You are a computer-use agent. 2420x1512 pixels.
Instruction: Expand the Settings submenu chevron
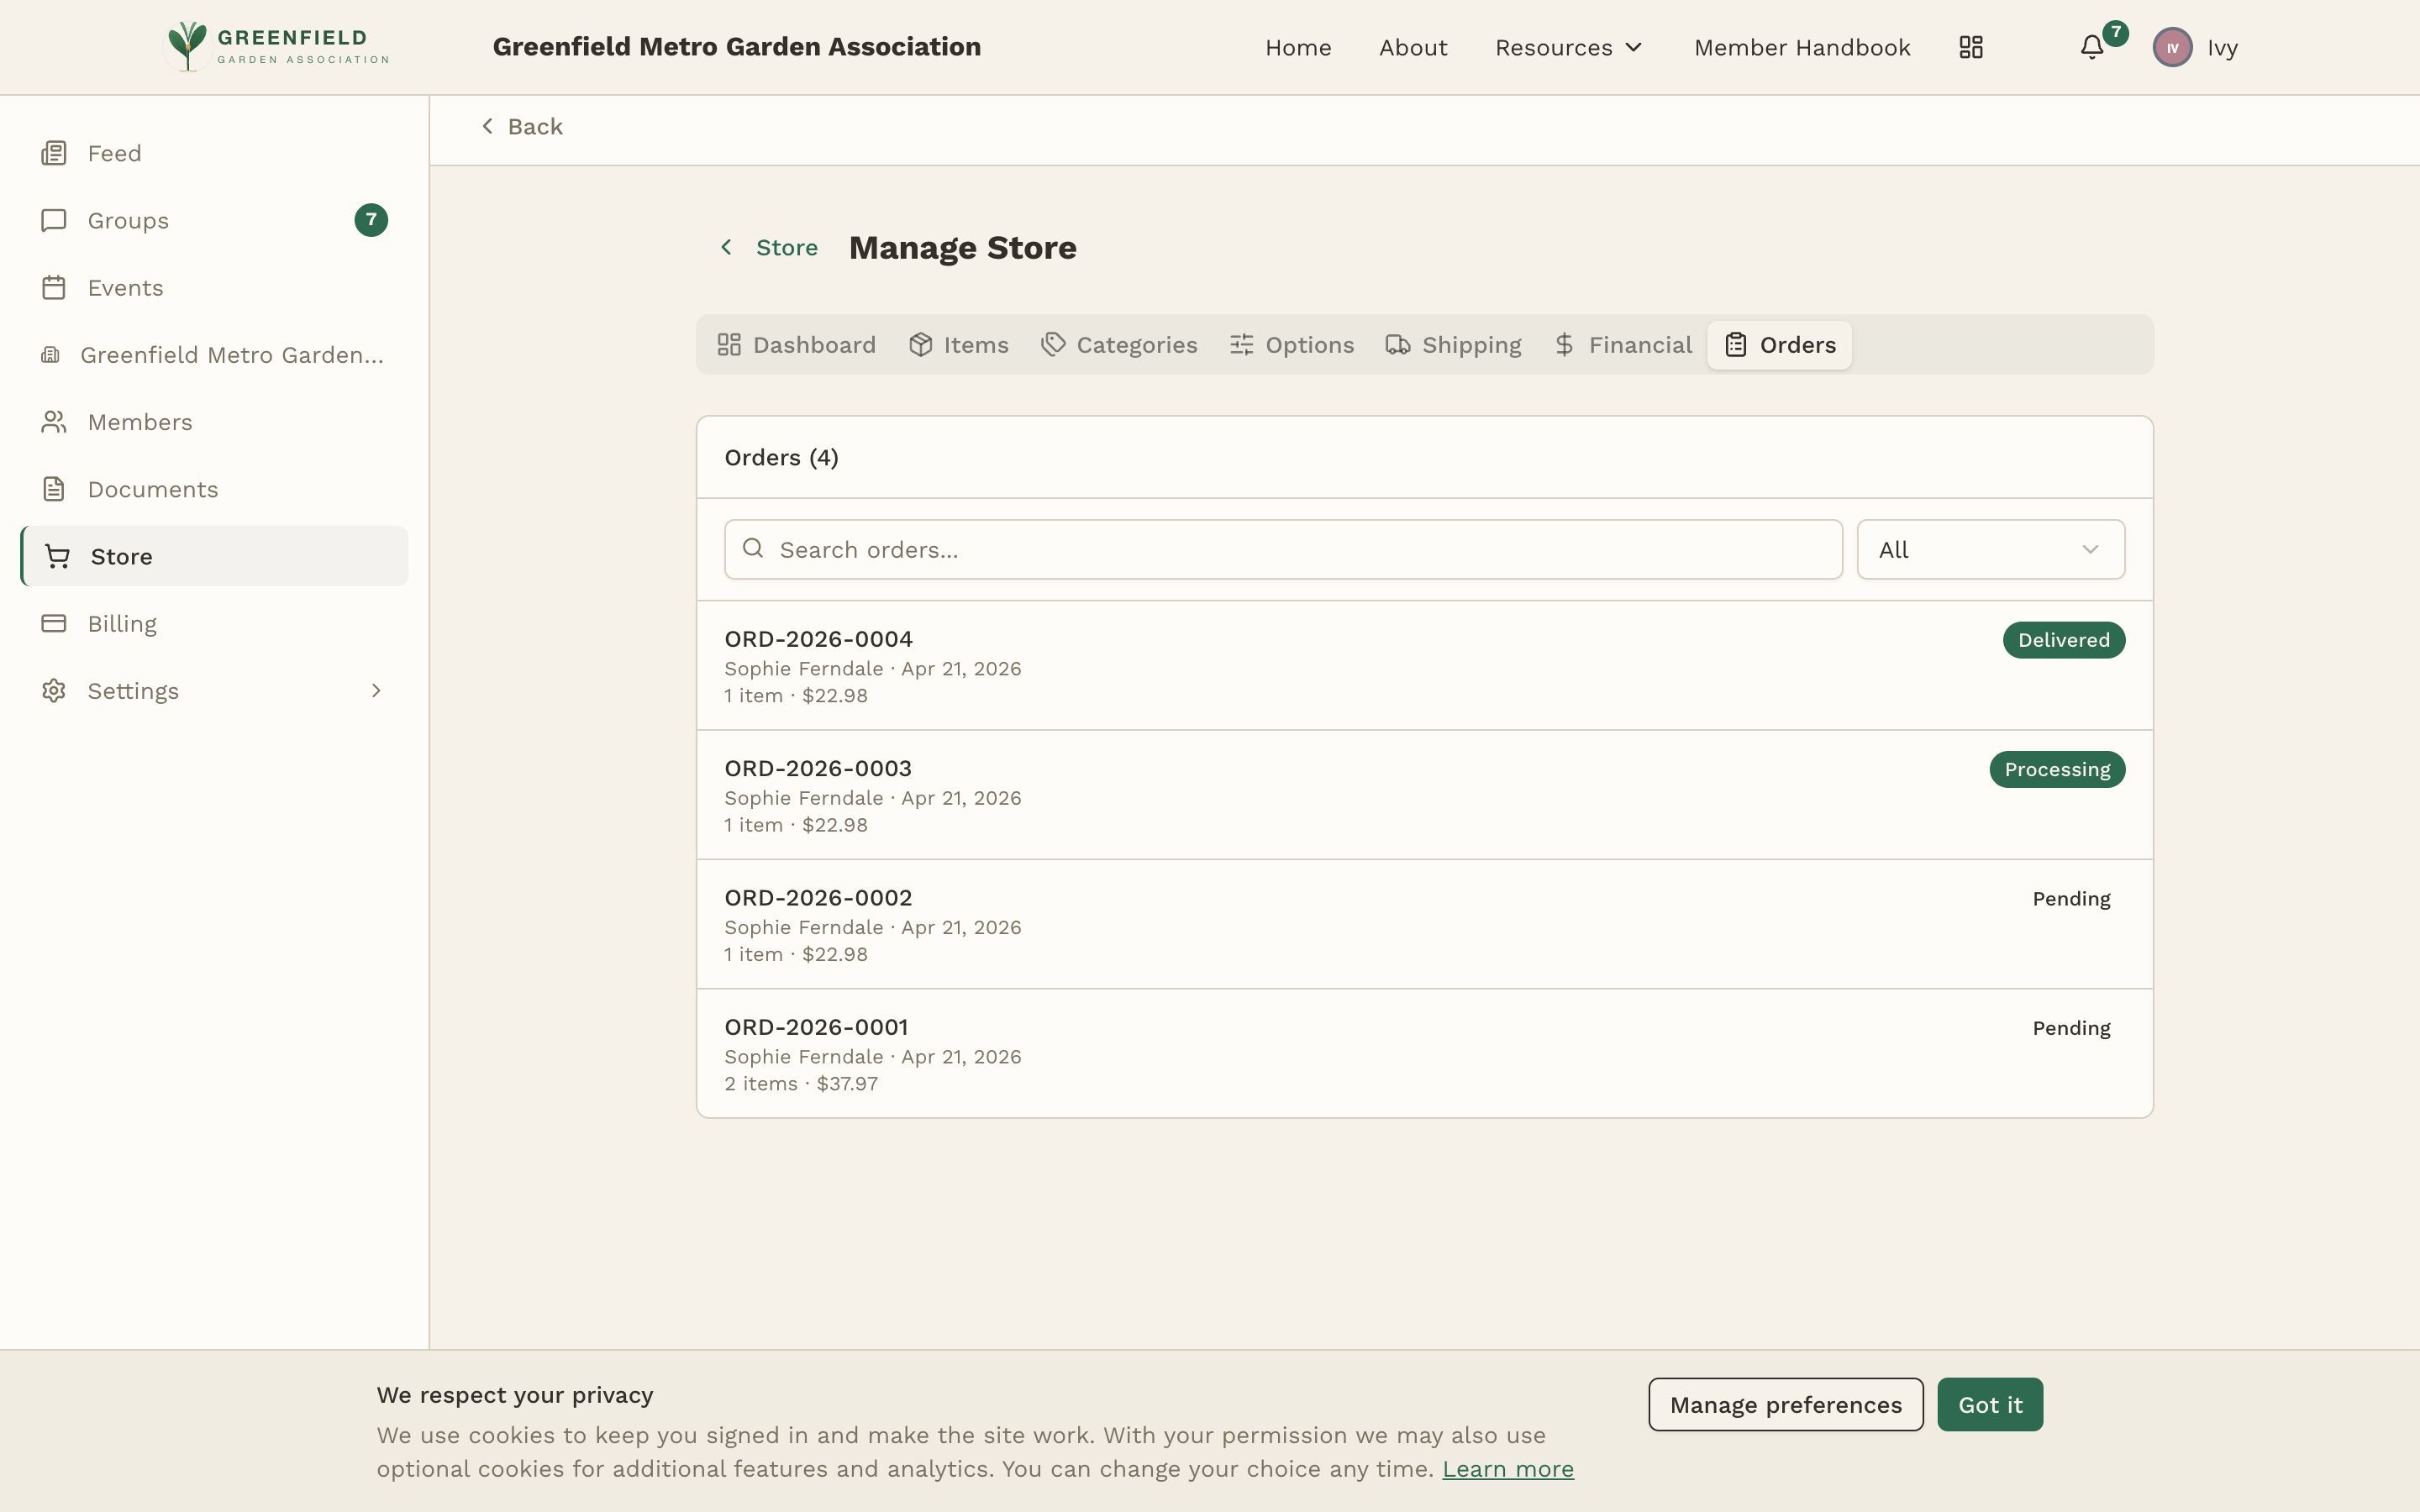click(376, 691)
